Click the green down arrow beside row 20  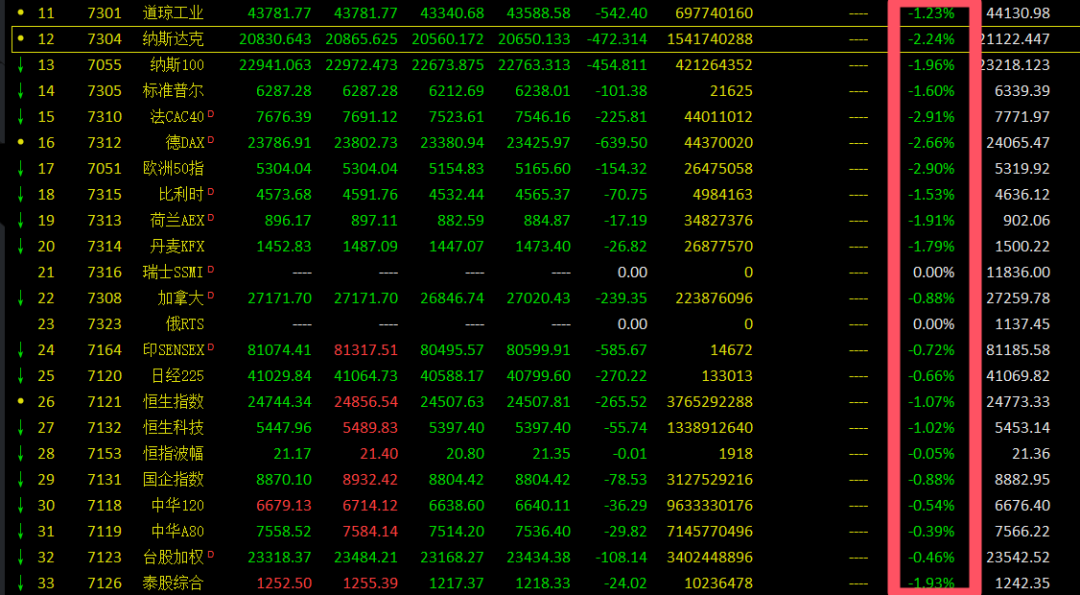pyautogui.click(x=20, y=246)
